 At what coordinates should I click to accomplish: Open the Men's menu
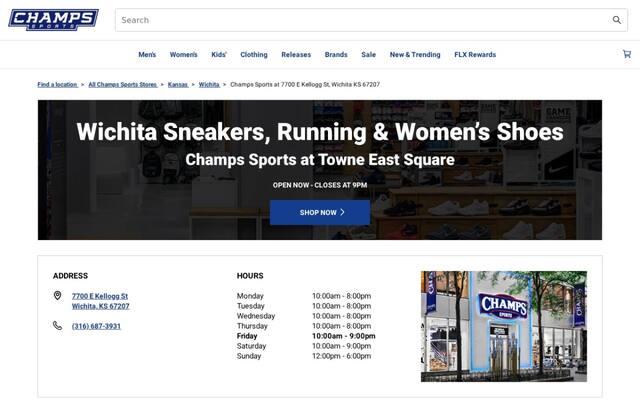coord(147,55)
